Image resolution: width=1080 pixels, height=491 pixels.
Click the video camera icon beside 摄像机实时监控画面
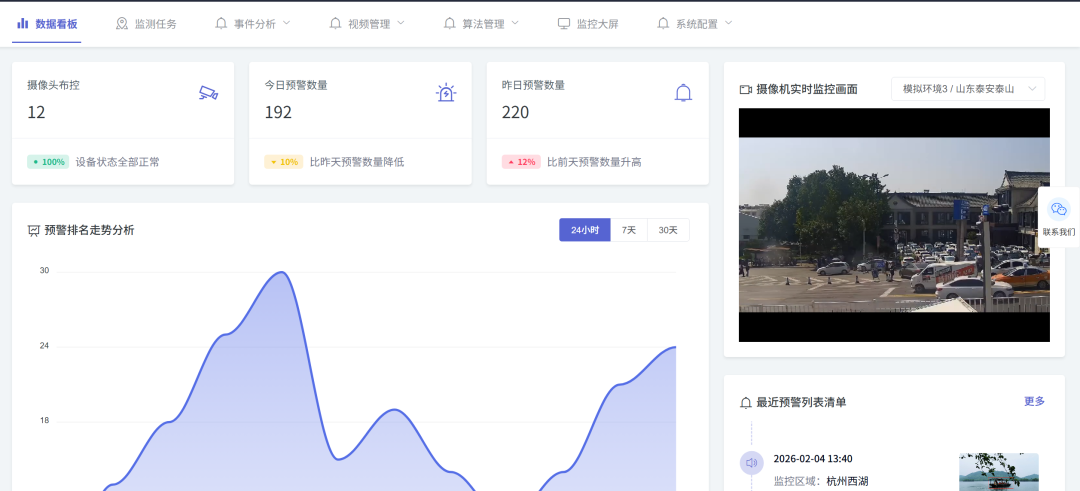coord(745,89)
